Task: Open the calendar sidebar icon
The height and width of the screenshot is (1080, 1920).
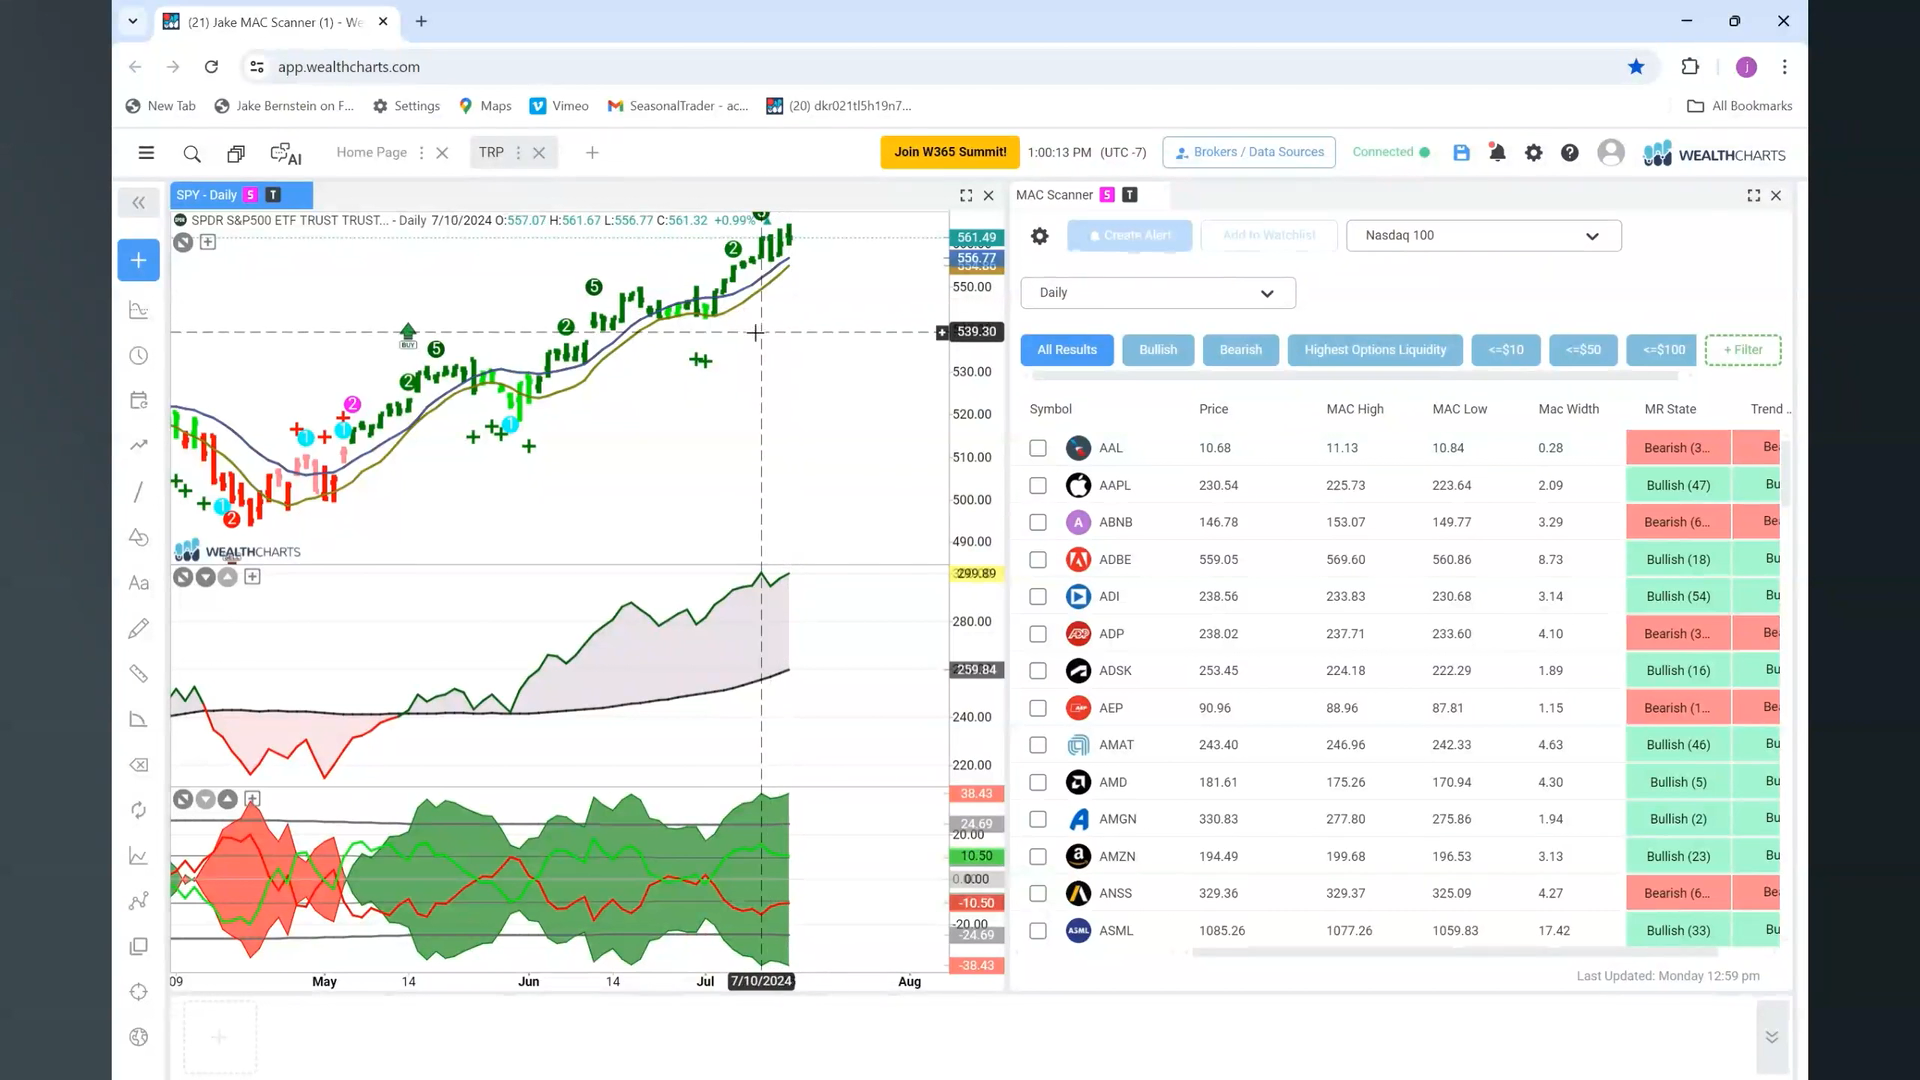Action: pos(139,400)
